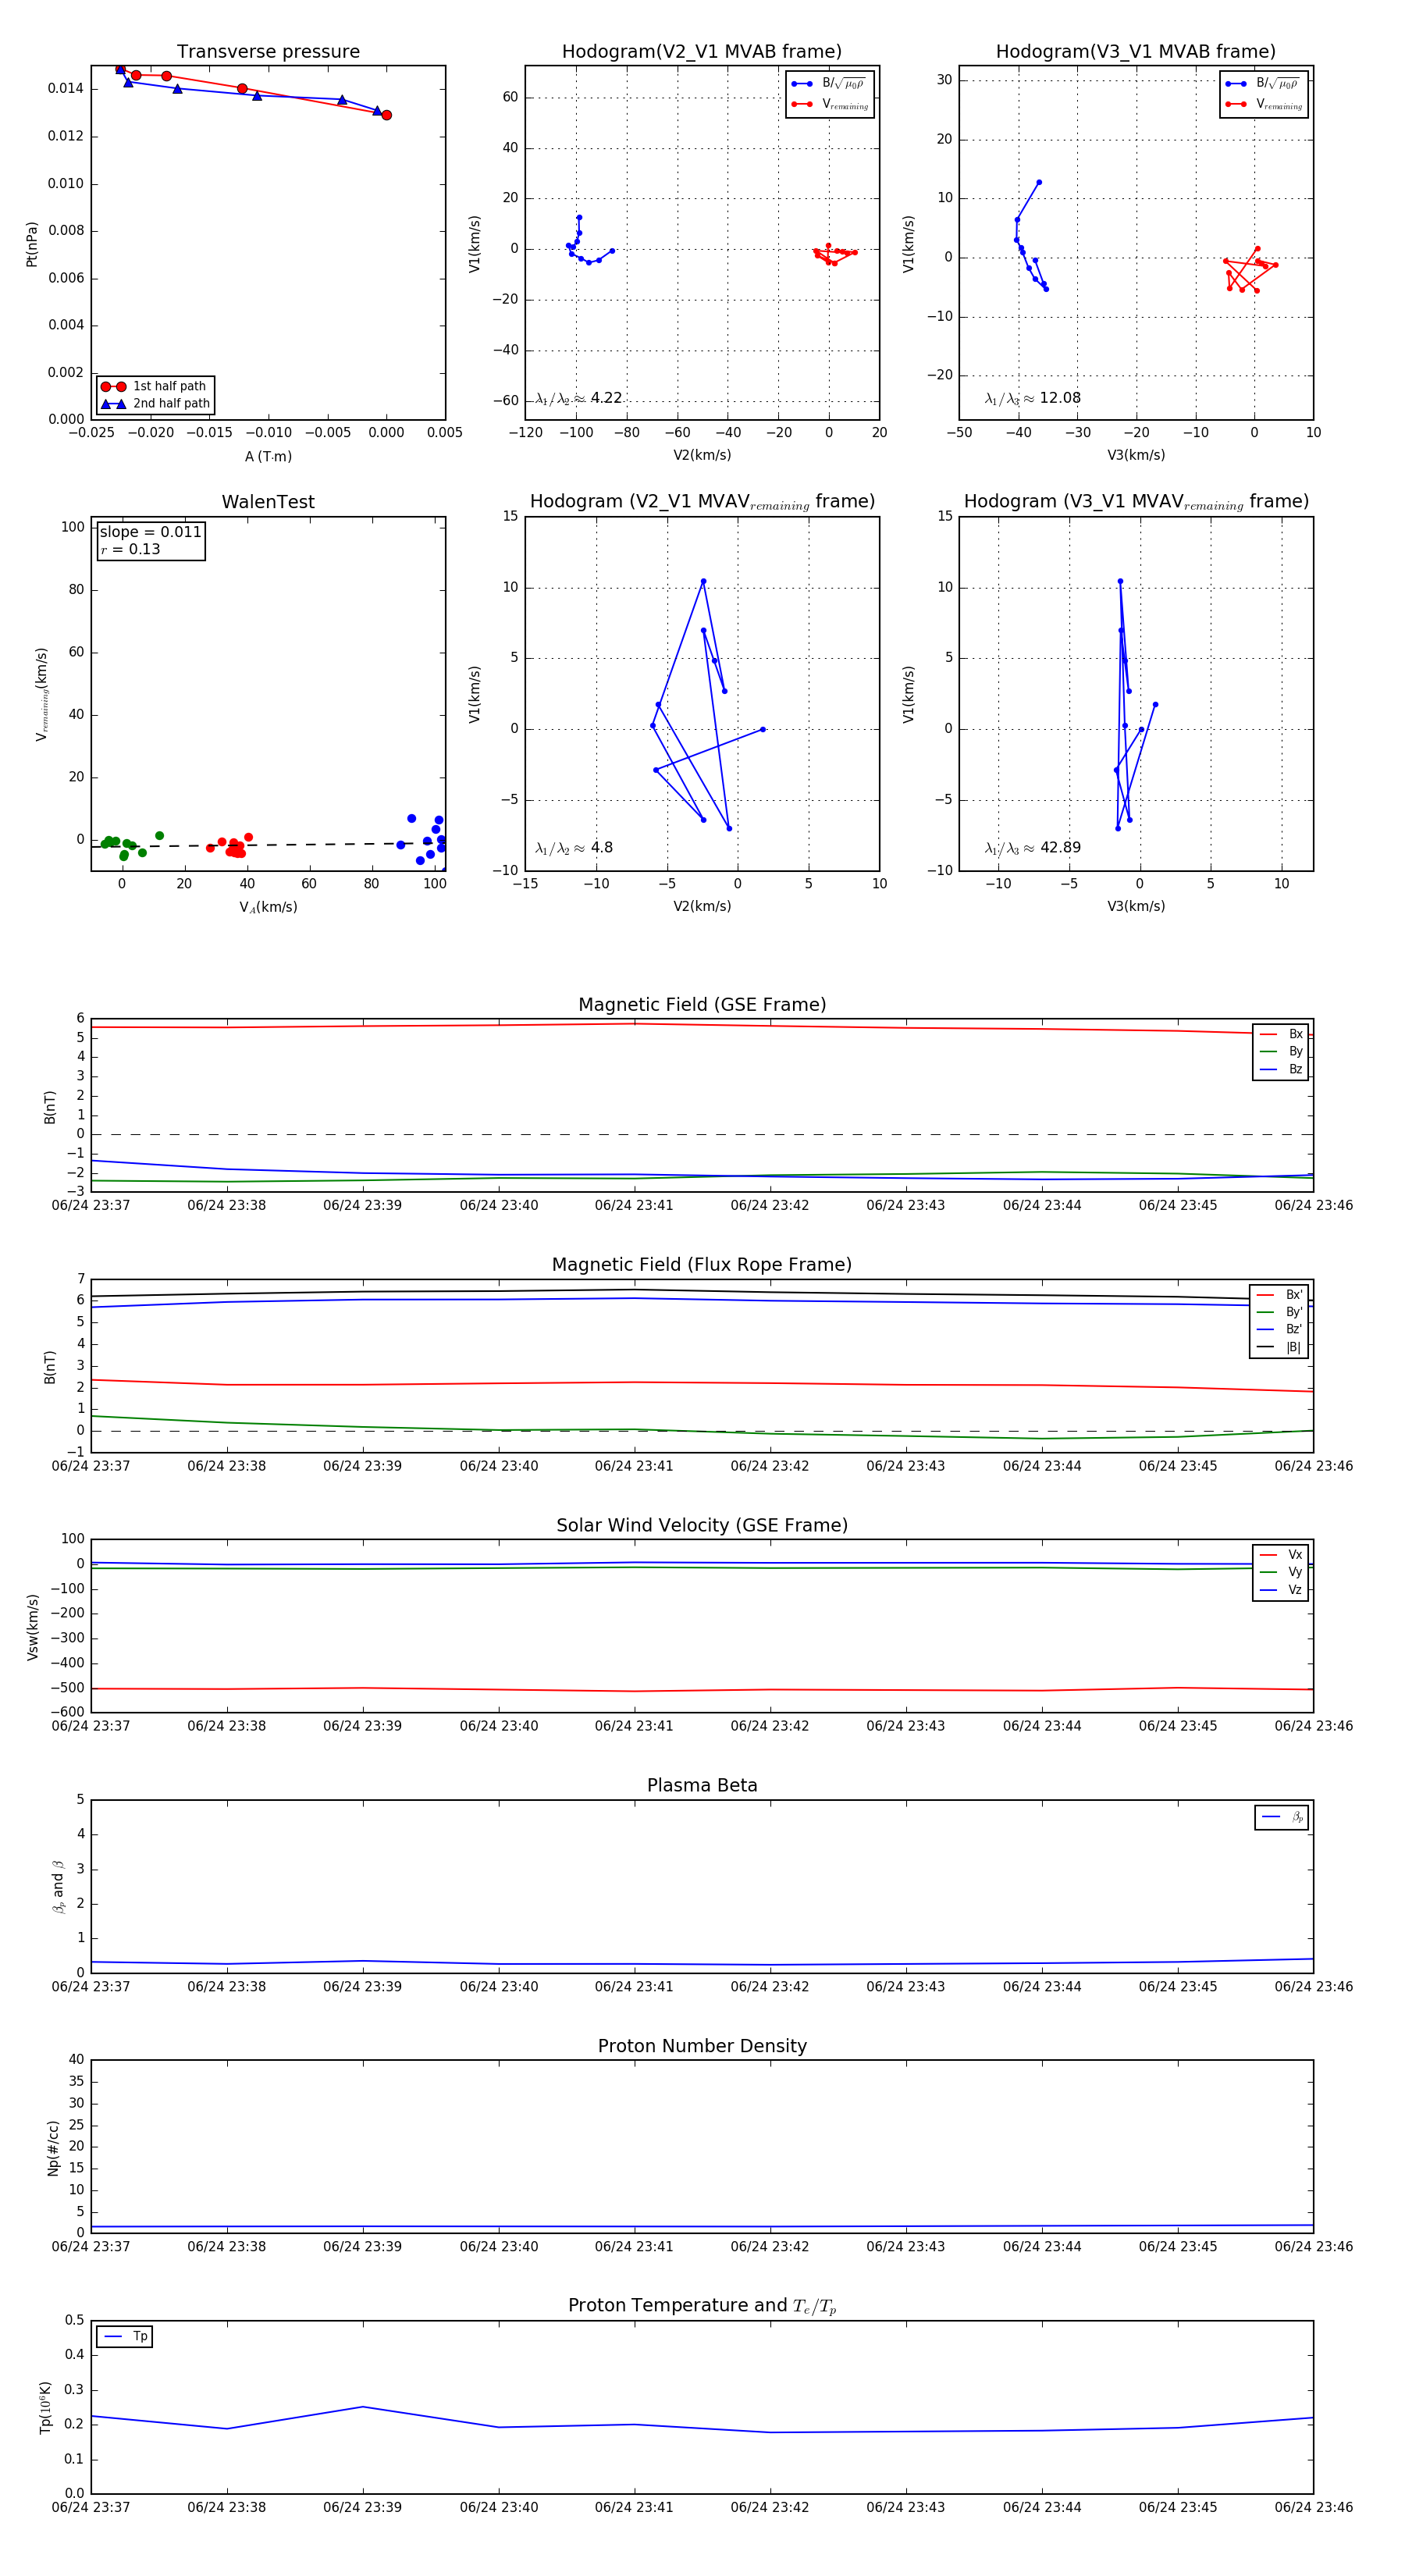Click the "WalenTest" plot title
The width and height of the screenshot is (1405, 2576).
pyautogui.click(x=268, y=502)
